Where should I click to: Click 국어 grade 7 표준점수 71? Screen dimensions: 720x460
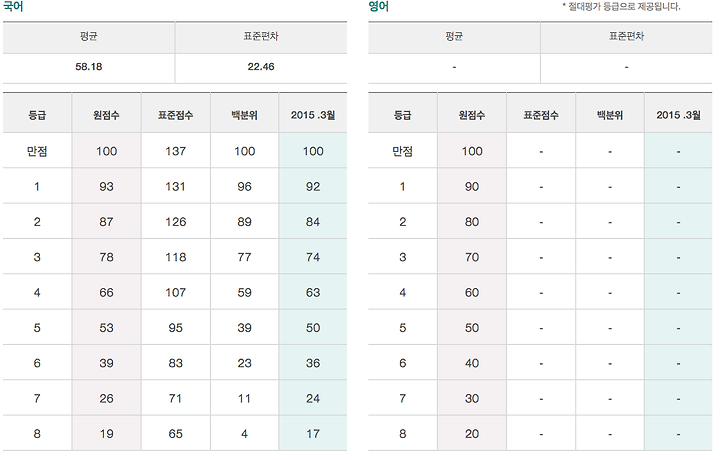point(175,398)
